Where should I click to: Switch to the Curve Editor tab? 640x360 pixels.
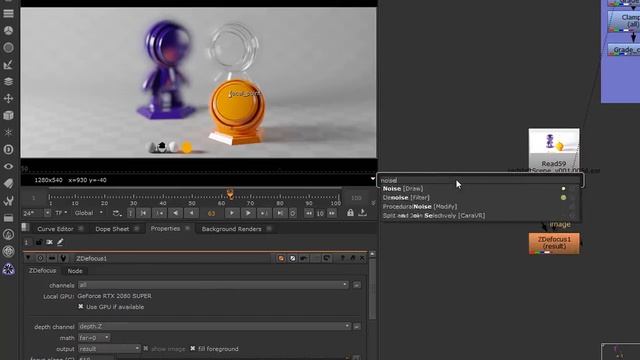pyautogui.click(x=55, y=229)
